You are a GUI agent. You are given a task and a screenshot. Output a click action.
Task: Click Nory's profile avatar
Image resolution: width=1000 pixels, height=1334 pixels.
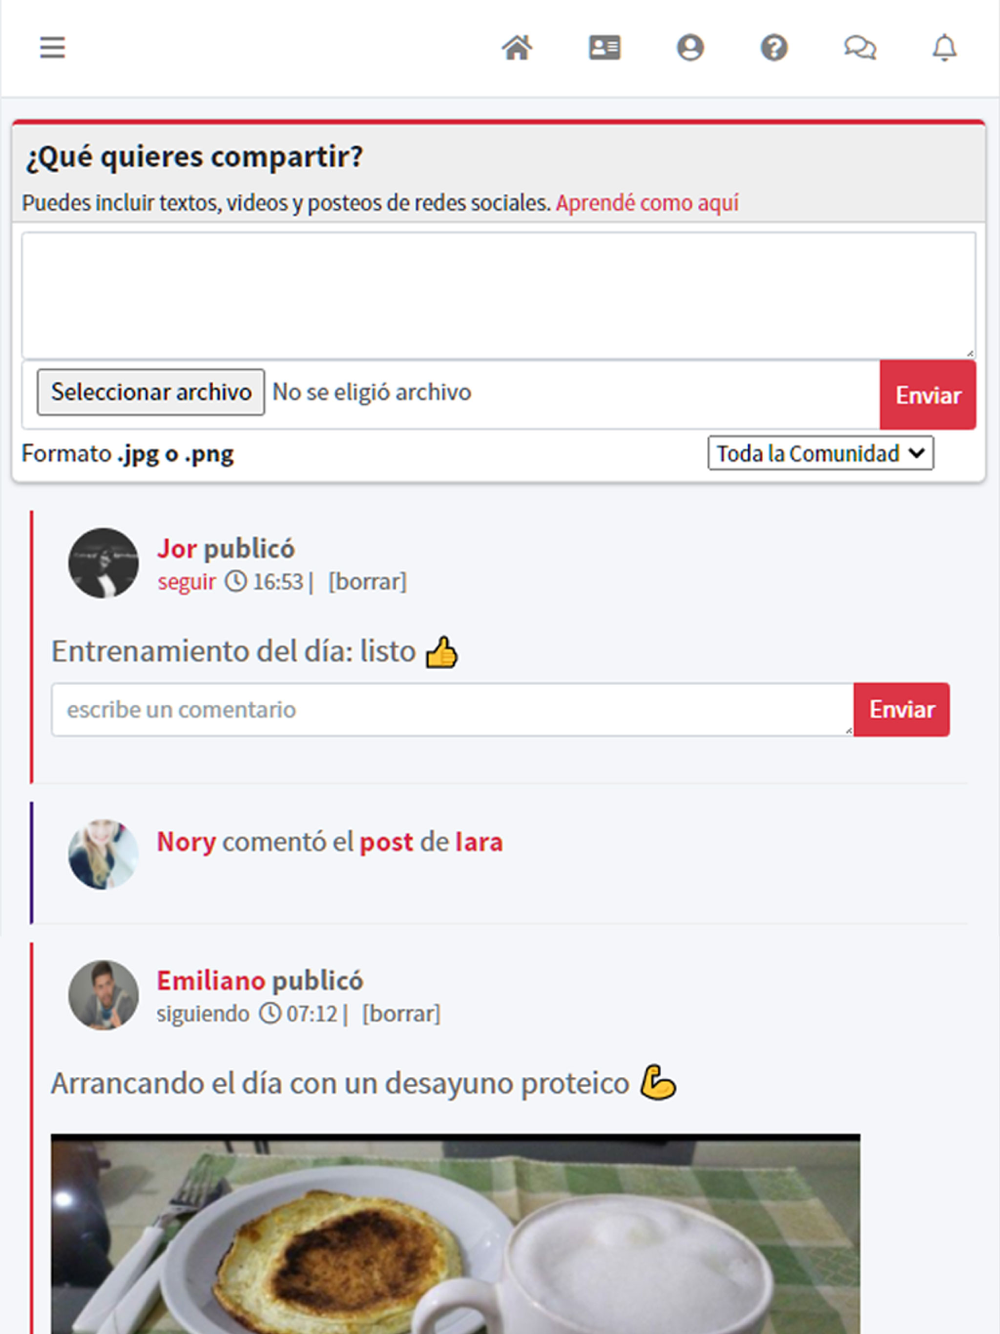tap(103, 854)
